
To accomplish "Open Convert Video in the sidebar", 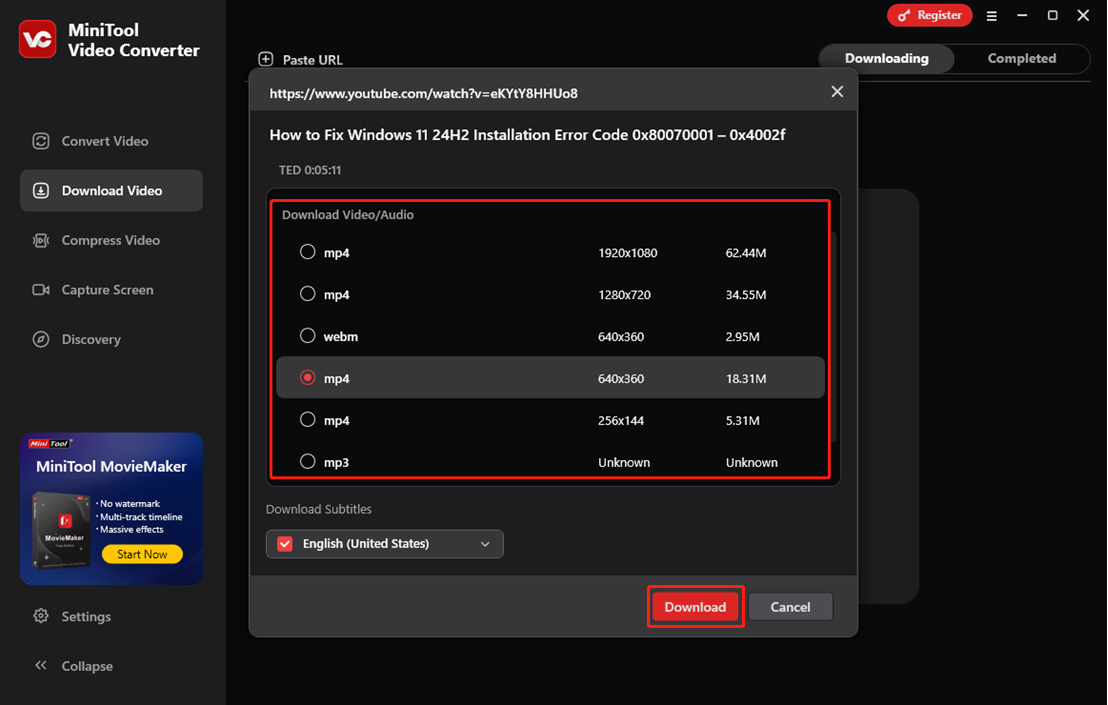I will pyautogui.click(x=111, y=141).
